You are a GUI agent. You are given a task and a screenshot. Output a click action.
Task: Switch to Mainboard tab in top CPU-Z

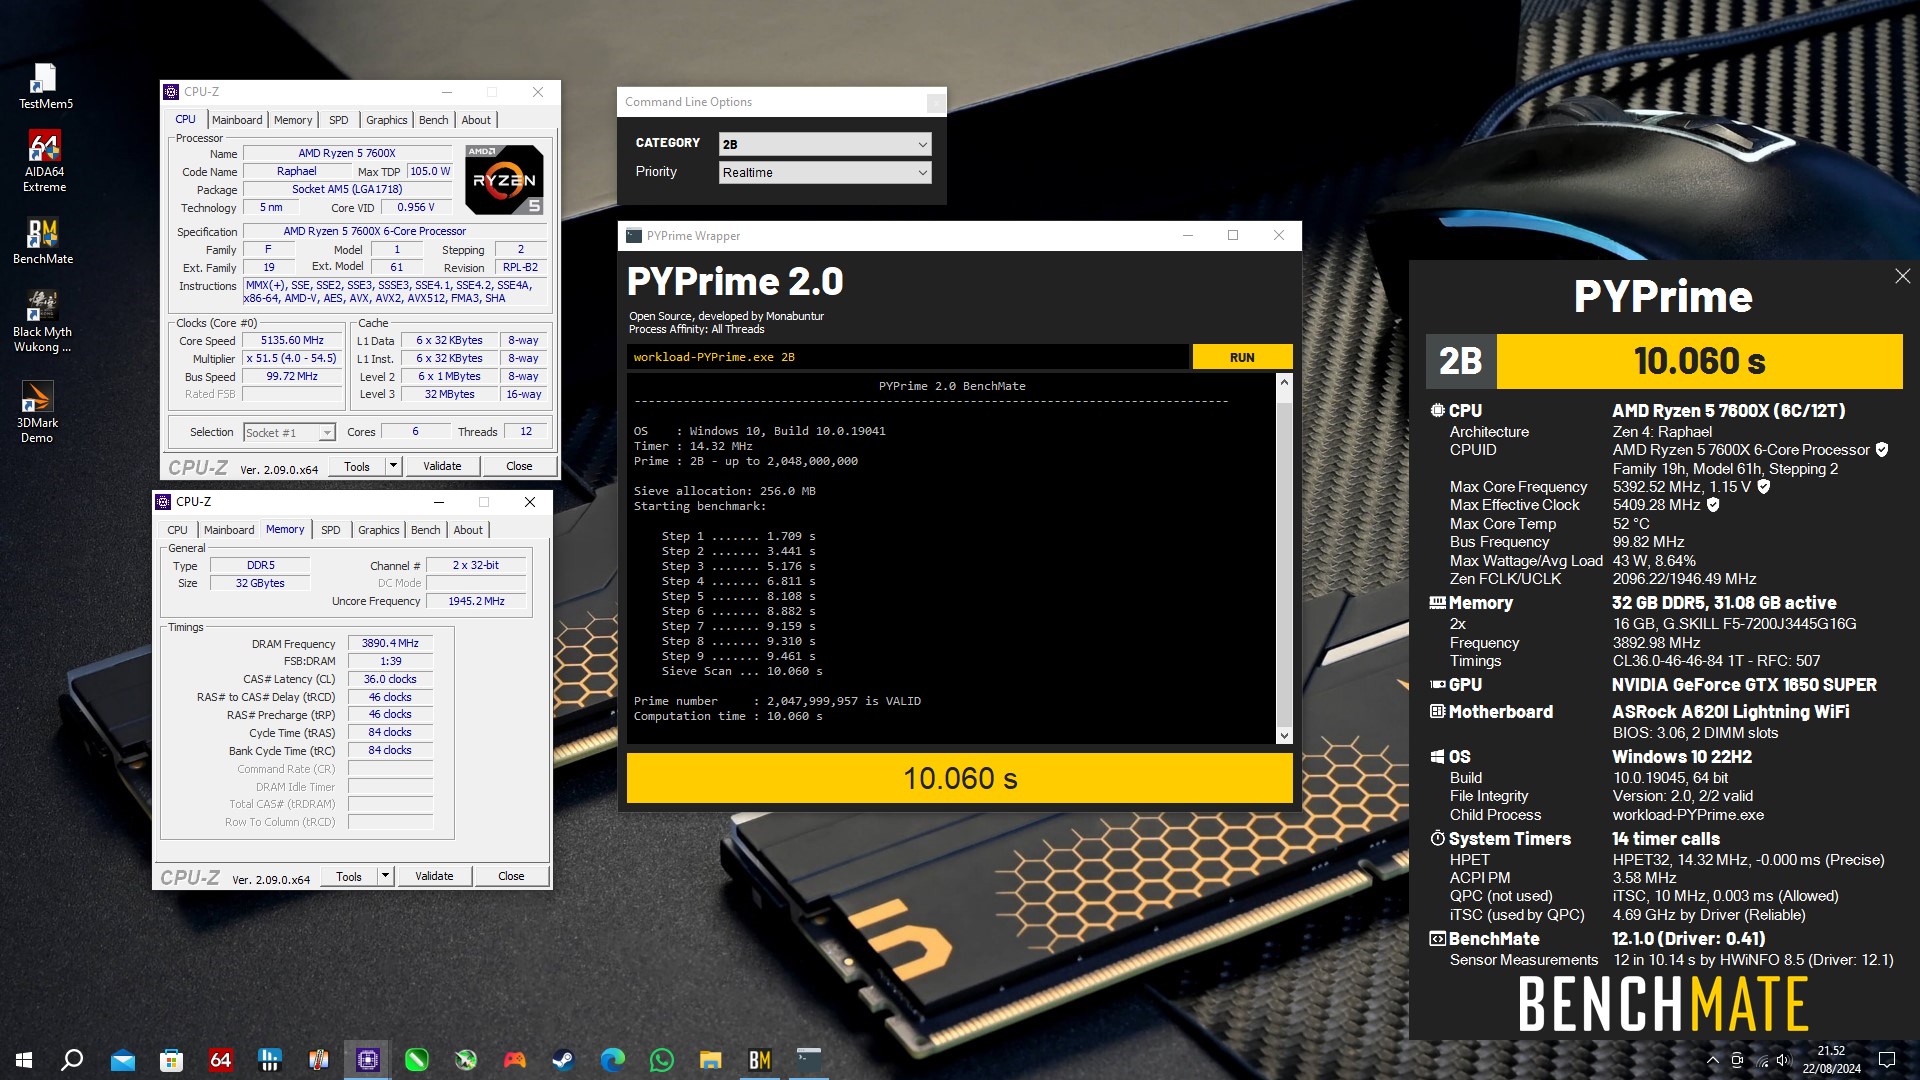click(237, 119)
